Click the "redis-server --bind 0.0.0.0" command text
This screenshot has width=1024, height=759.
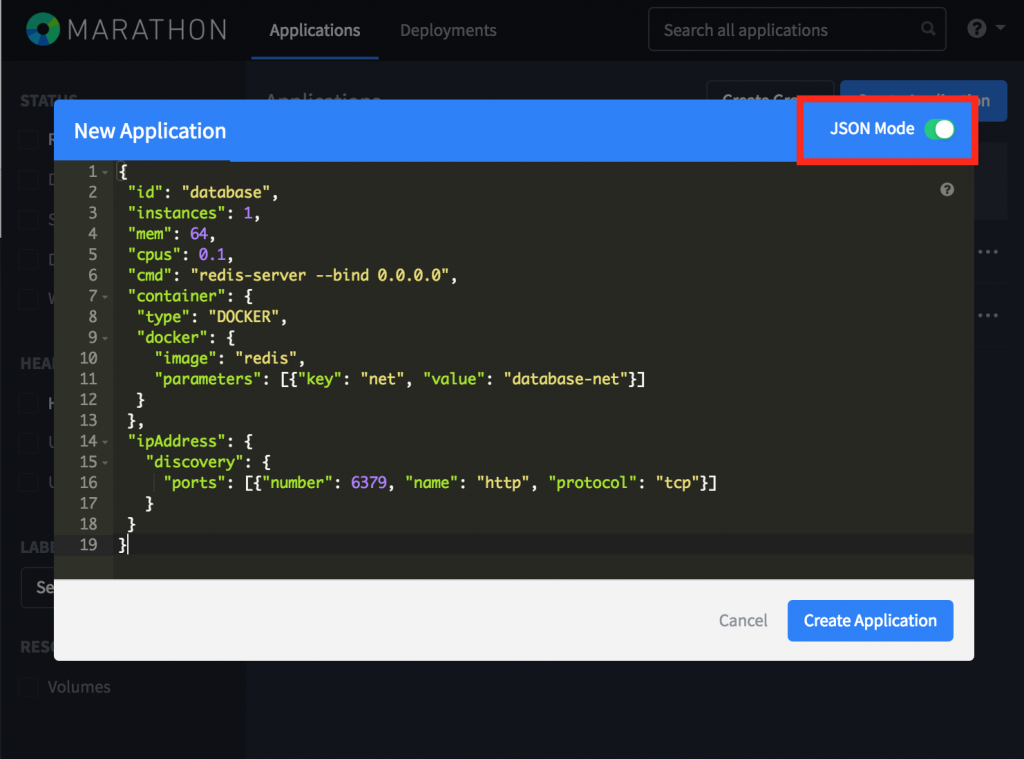coord(320,275)
